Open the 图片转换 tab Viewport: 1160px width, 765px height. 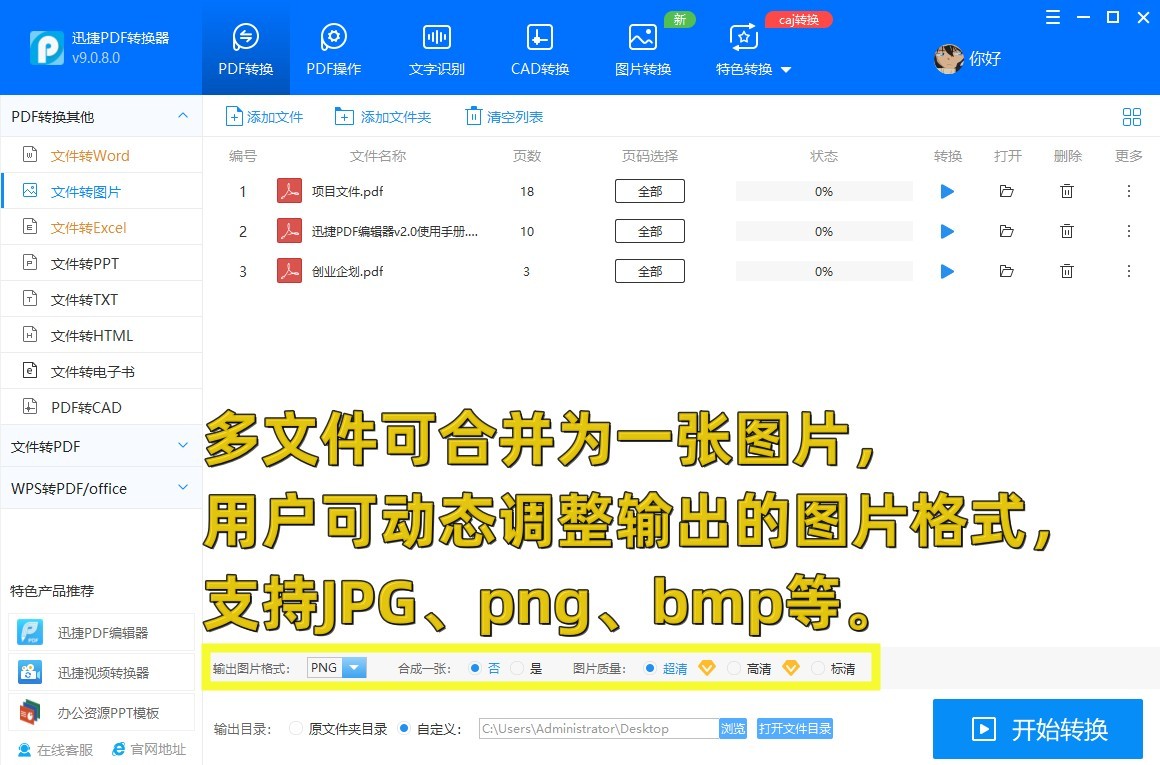643,49
